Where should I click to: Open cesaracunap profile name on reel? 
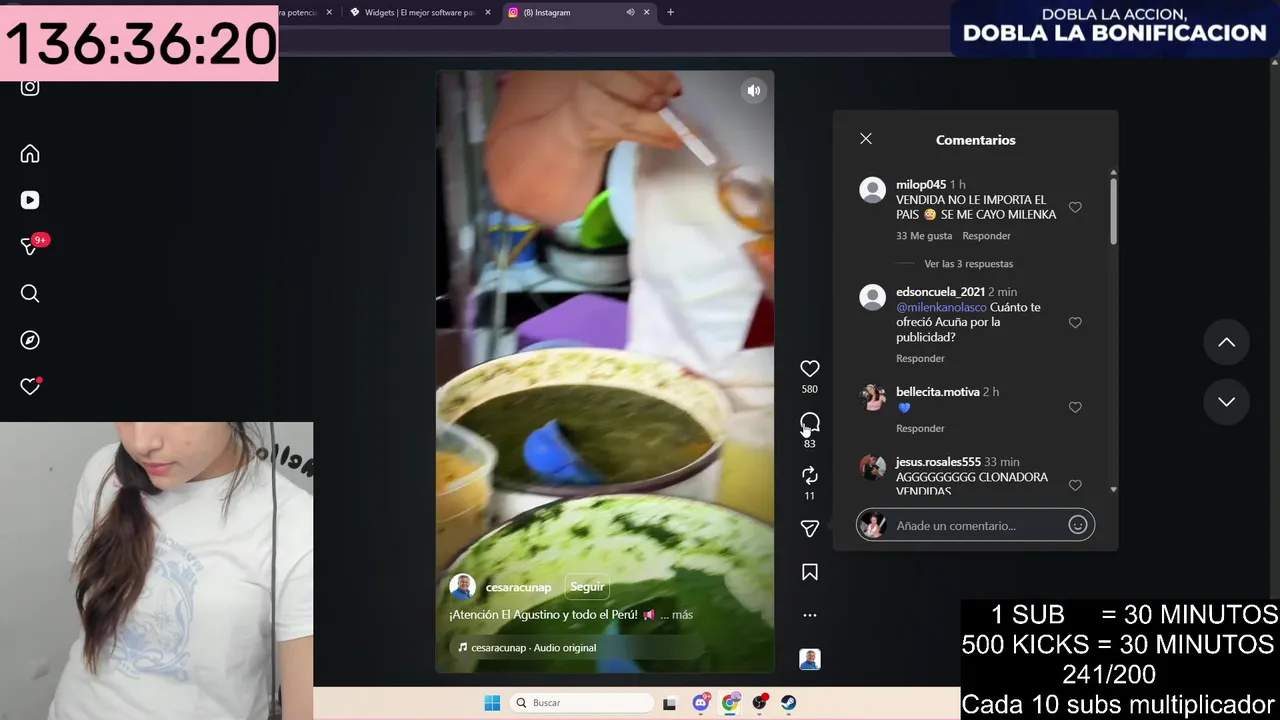pyautogui.click(x=518, y=587)
